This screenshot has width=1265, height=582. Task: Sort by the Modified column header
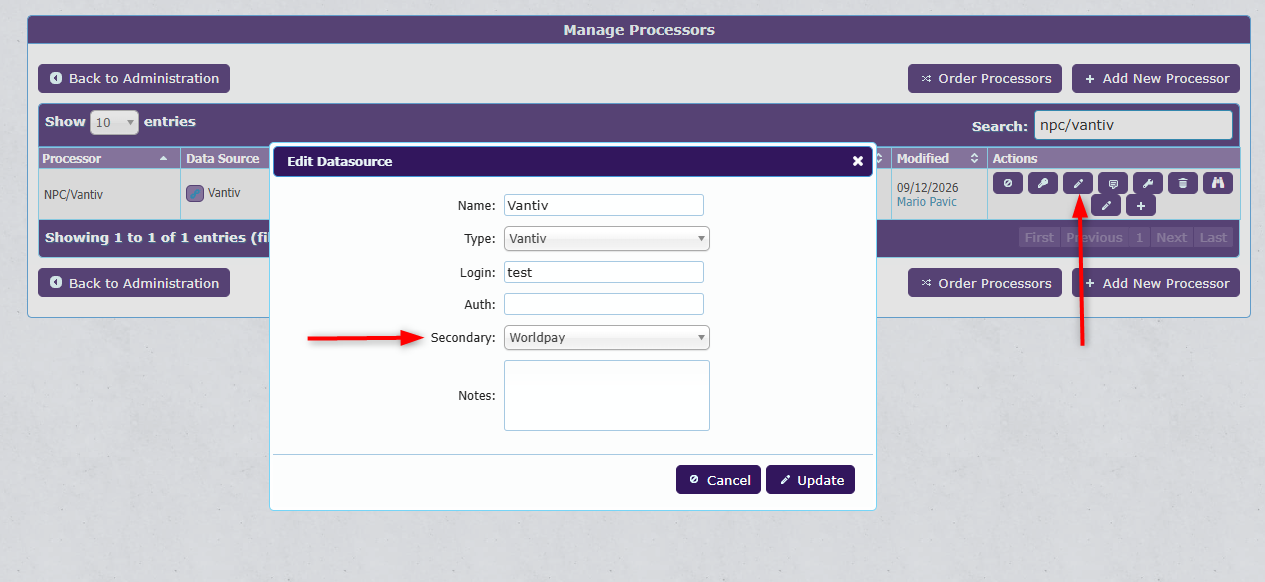(x=938, y=158)
